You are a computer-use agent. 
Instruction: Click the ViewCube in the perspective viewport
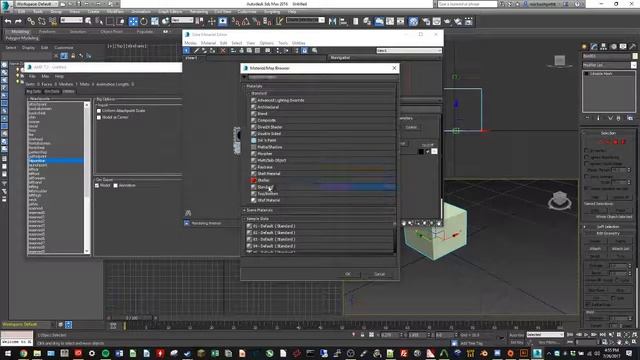[560, 200]
